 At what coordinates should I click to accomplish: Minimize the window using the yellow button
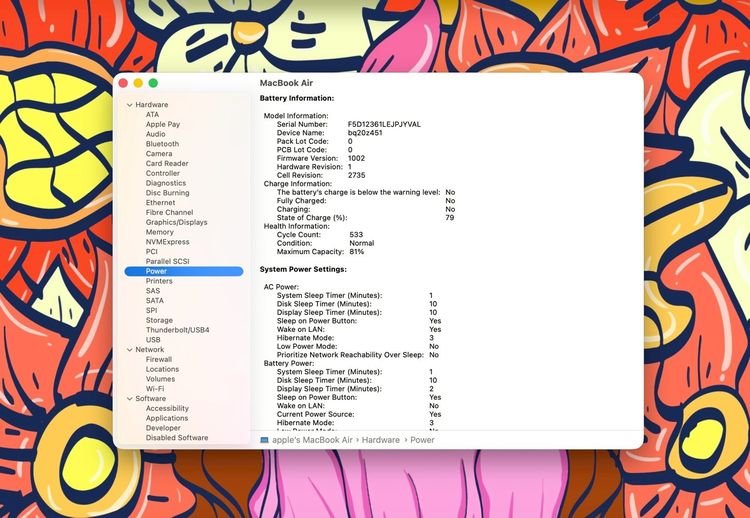tap(138, 83)
